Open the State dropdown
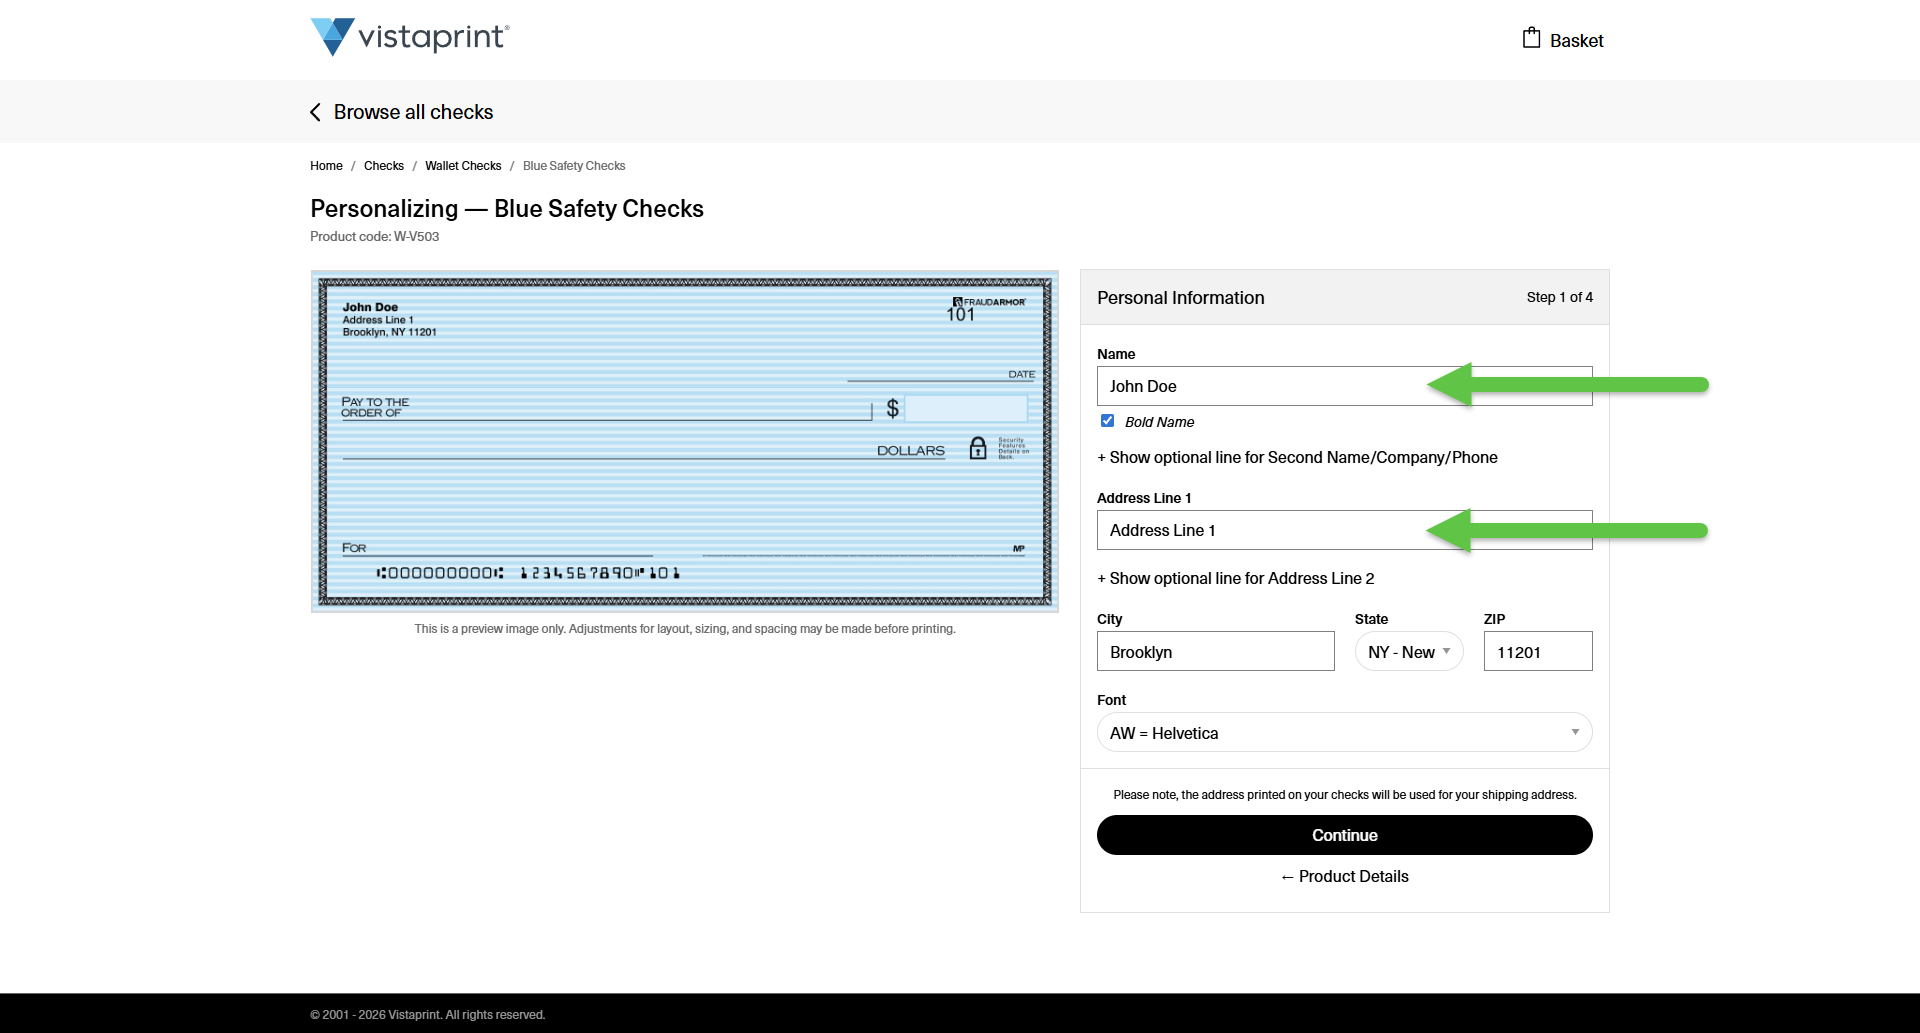 click(1409, 651)
